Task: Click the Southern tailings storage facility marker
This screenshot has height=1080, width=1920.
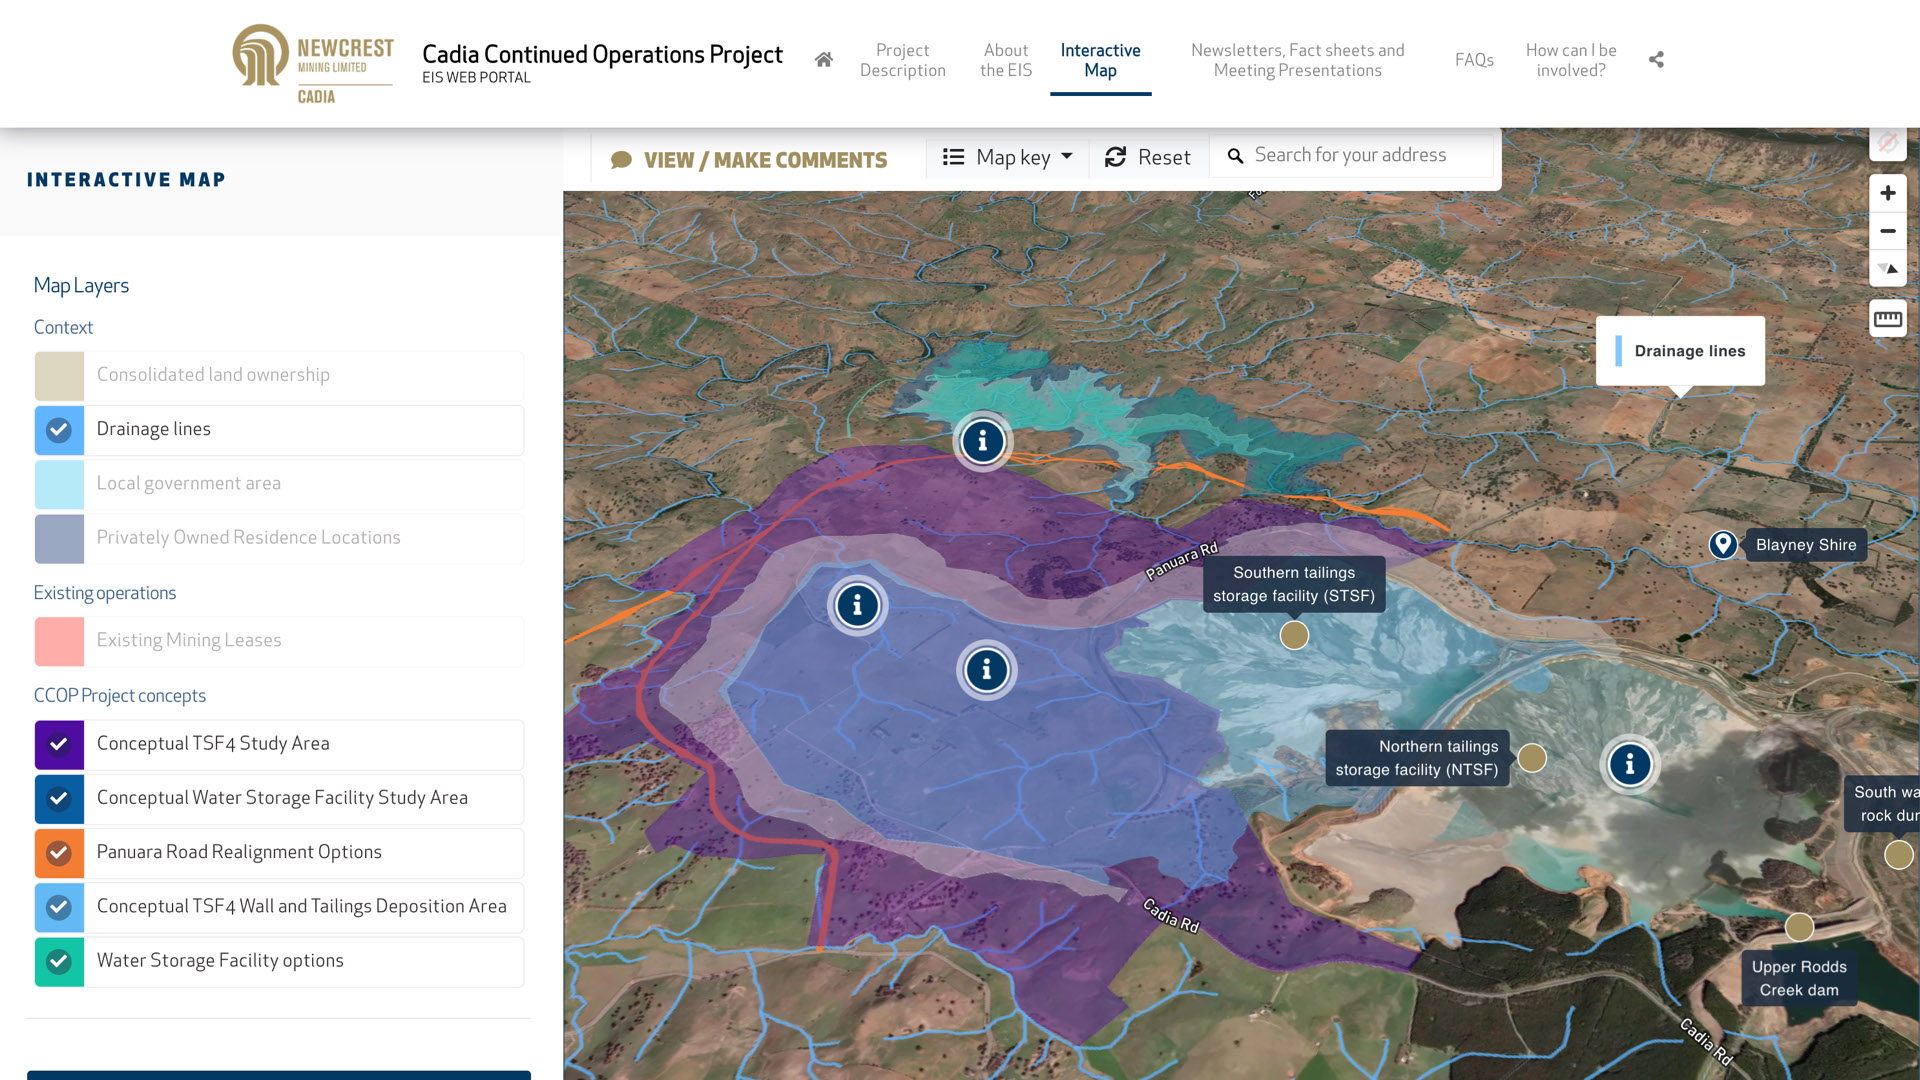Action: [x=1294, y=635]
